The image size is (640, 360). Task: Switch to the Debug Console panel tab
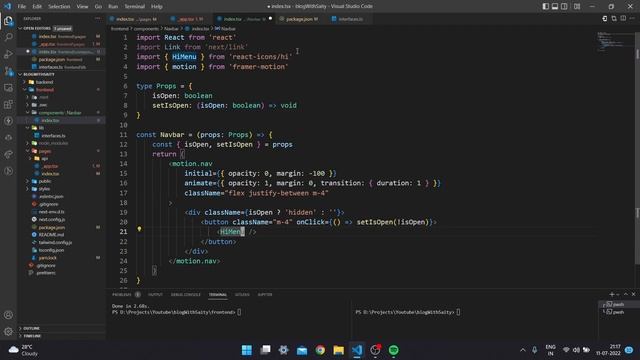click(186, 294)
